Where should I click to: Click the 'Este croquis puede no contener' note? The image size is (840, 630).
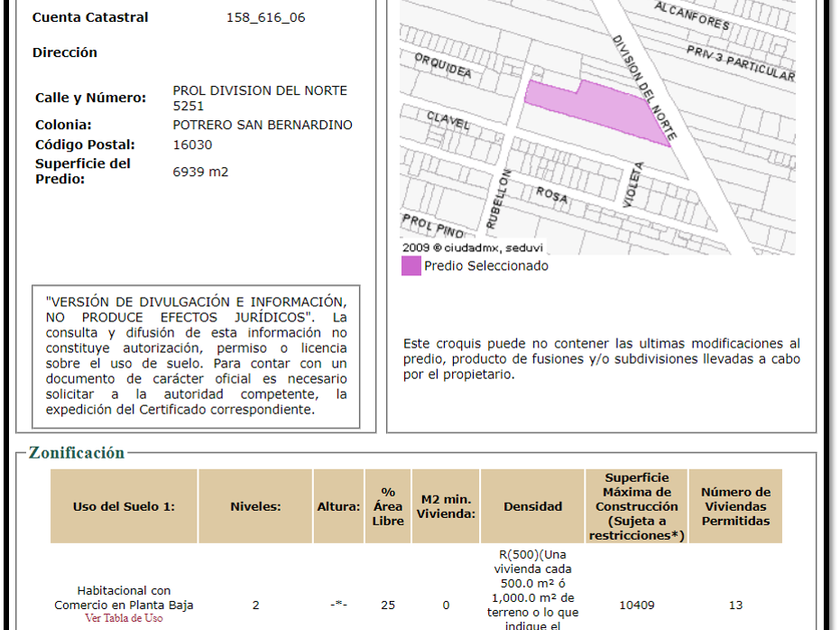point(602,358)
